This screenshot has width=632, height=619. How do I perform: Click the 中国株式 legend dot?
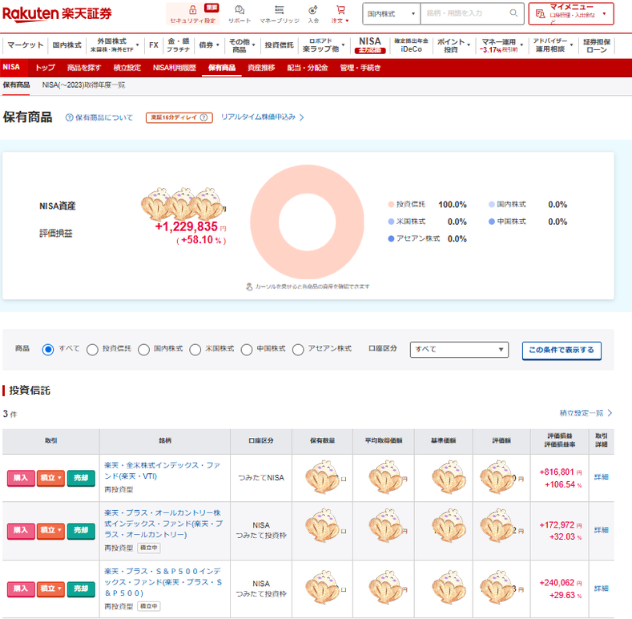click(491, 221)
